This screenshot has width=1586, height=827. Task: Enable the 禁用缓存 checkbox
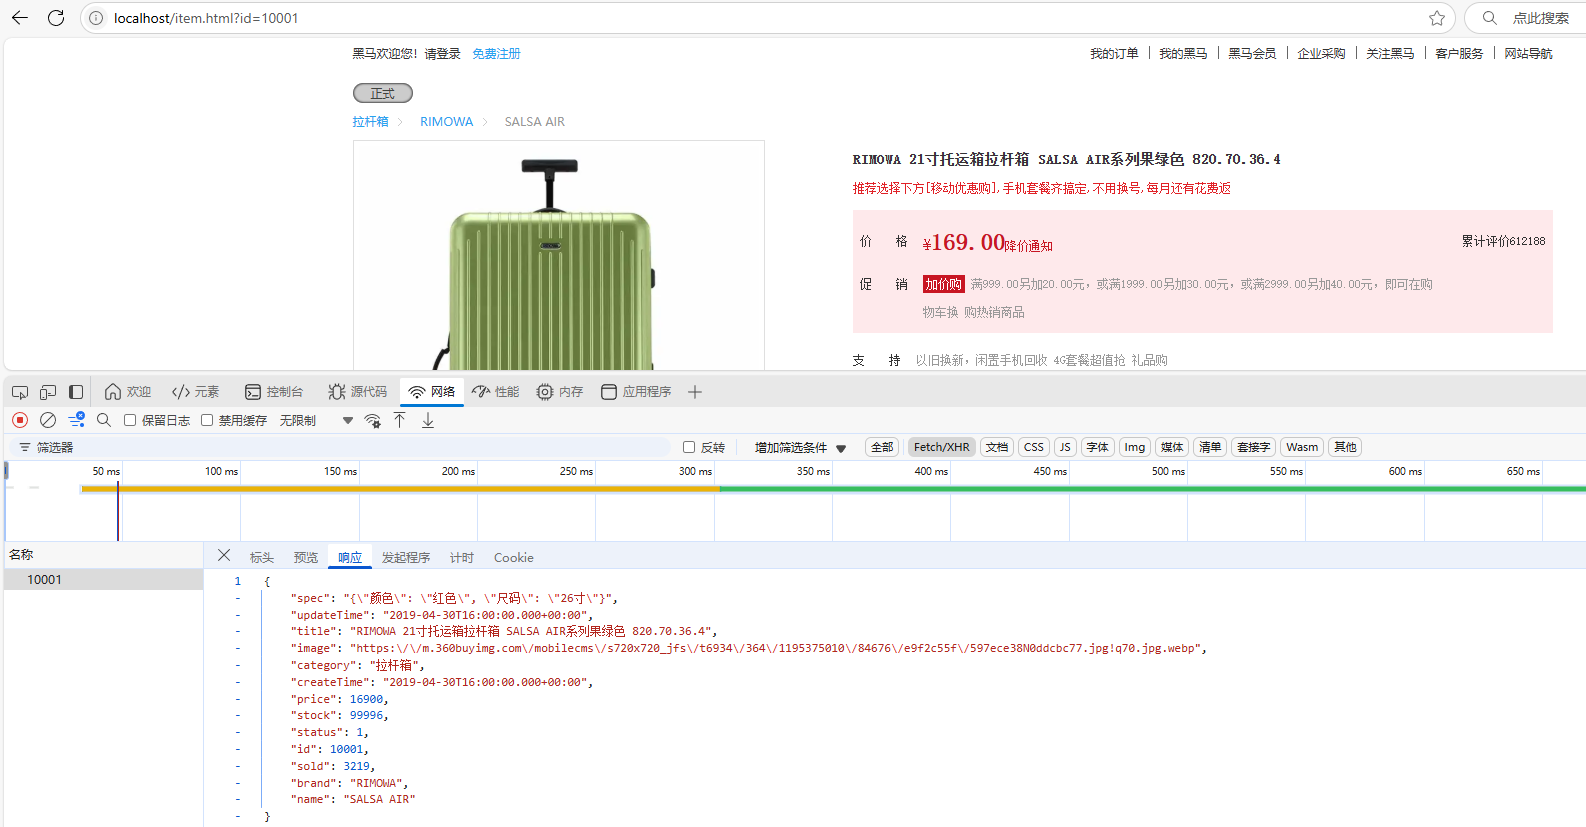(207, 420)
